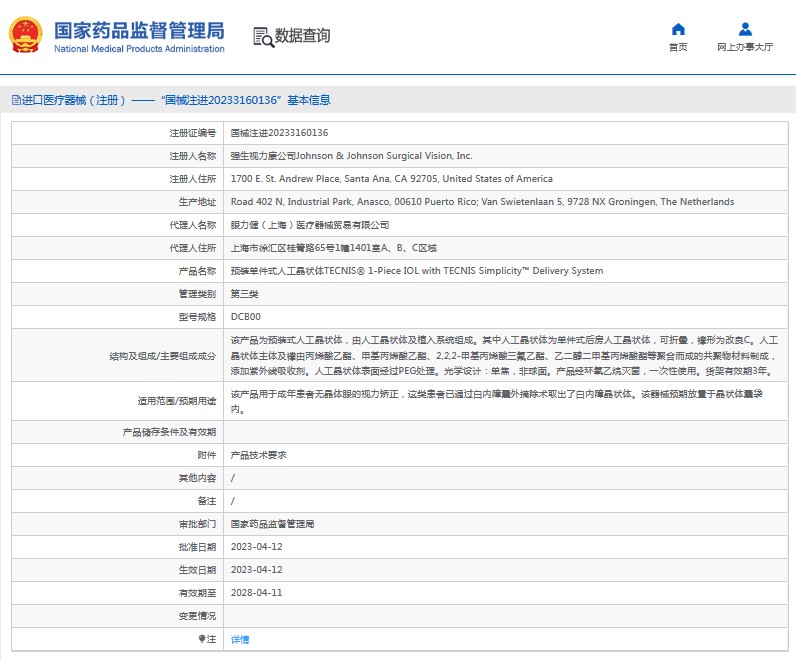Select 产品技术要求 attachment text

[258, 455]
